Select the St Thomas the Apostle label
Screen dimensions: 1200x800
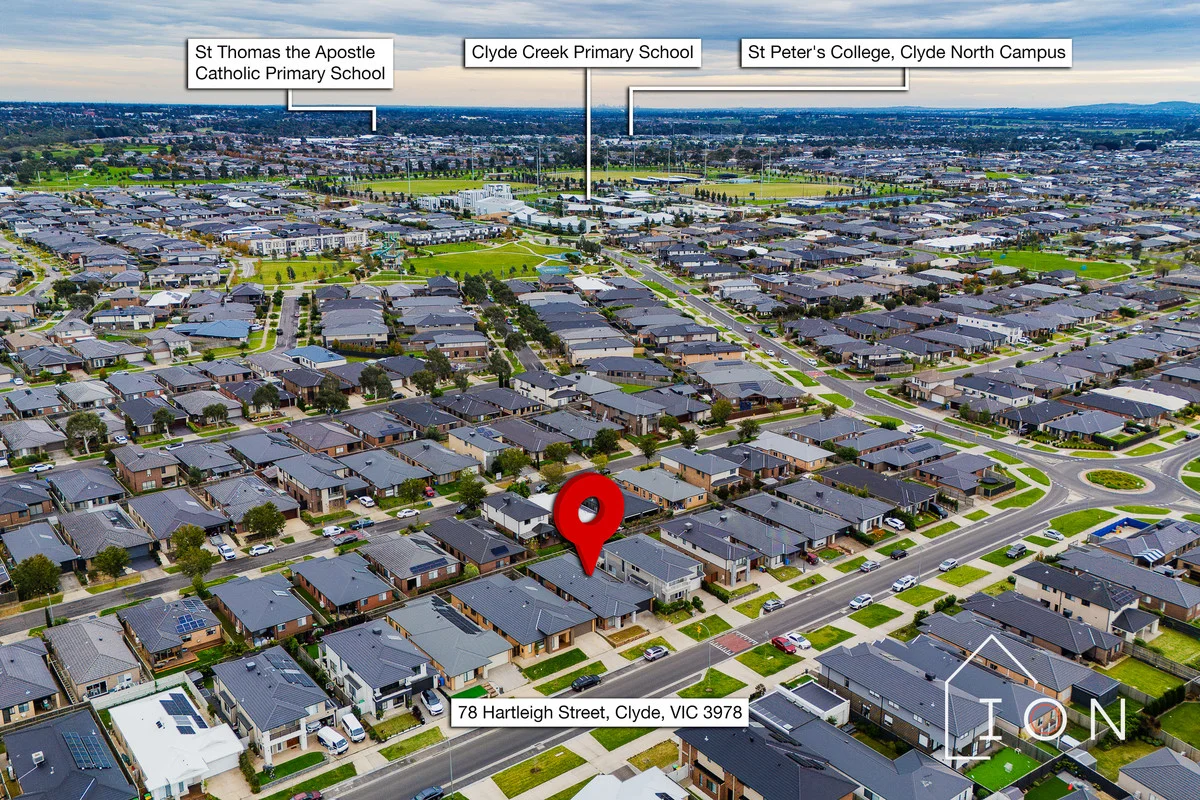290,64
